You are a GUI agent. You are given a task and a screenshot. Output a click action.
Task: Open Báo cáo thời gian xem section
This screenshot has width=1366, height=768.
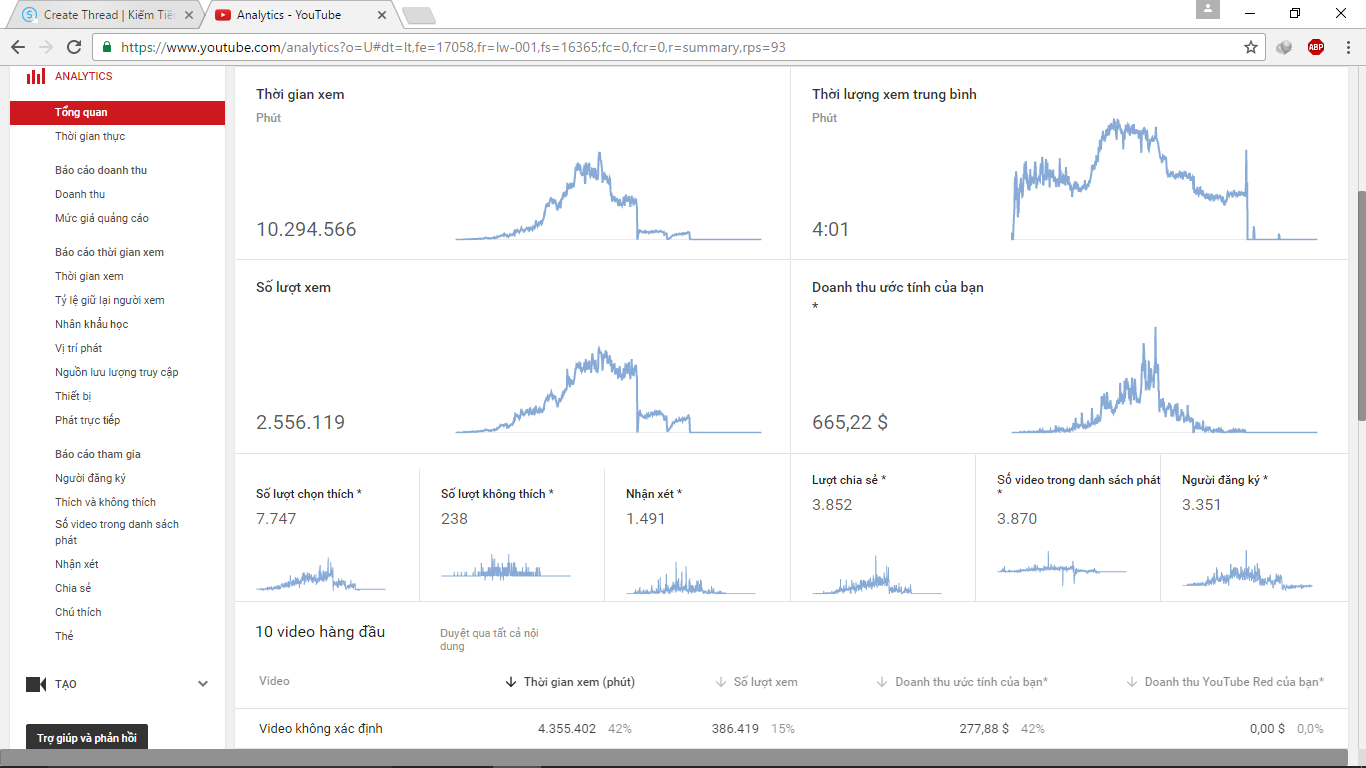tap(110, 253)
